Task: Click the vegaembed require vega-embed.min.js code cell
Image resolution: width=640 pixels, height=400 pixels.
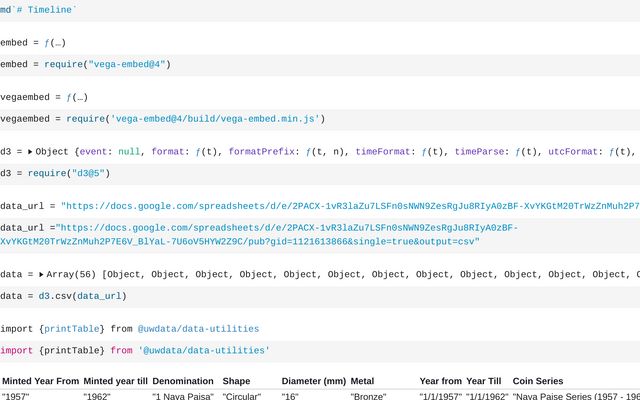Action: click(162, 119)
